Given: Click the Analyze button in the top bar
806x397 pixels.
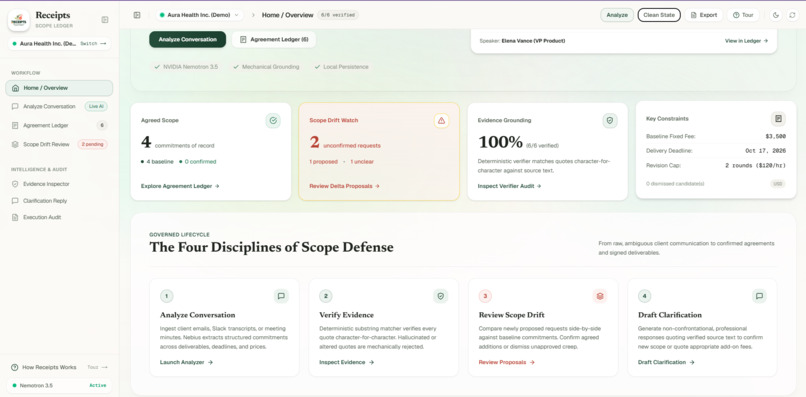Looking at the screenshot, I should click(617, 15).
